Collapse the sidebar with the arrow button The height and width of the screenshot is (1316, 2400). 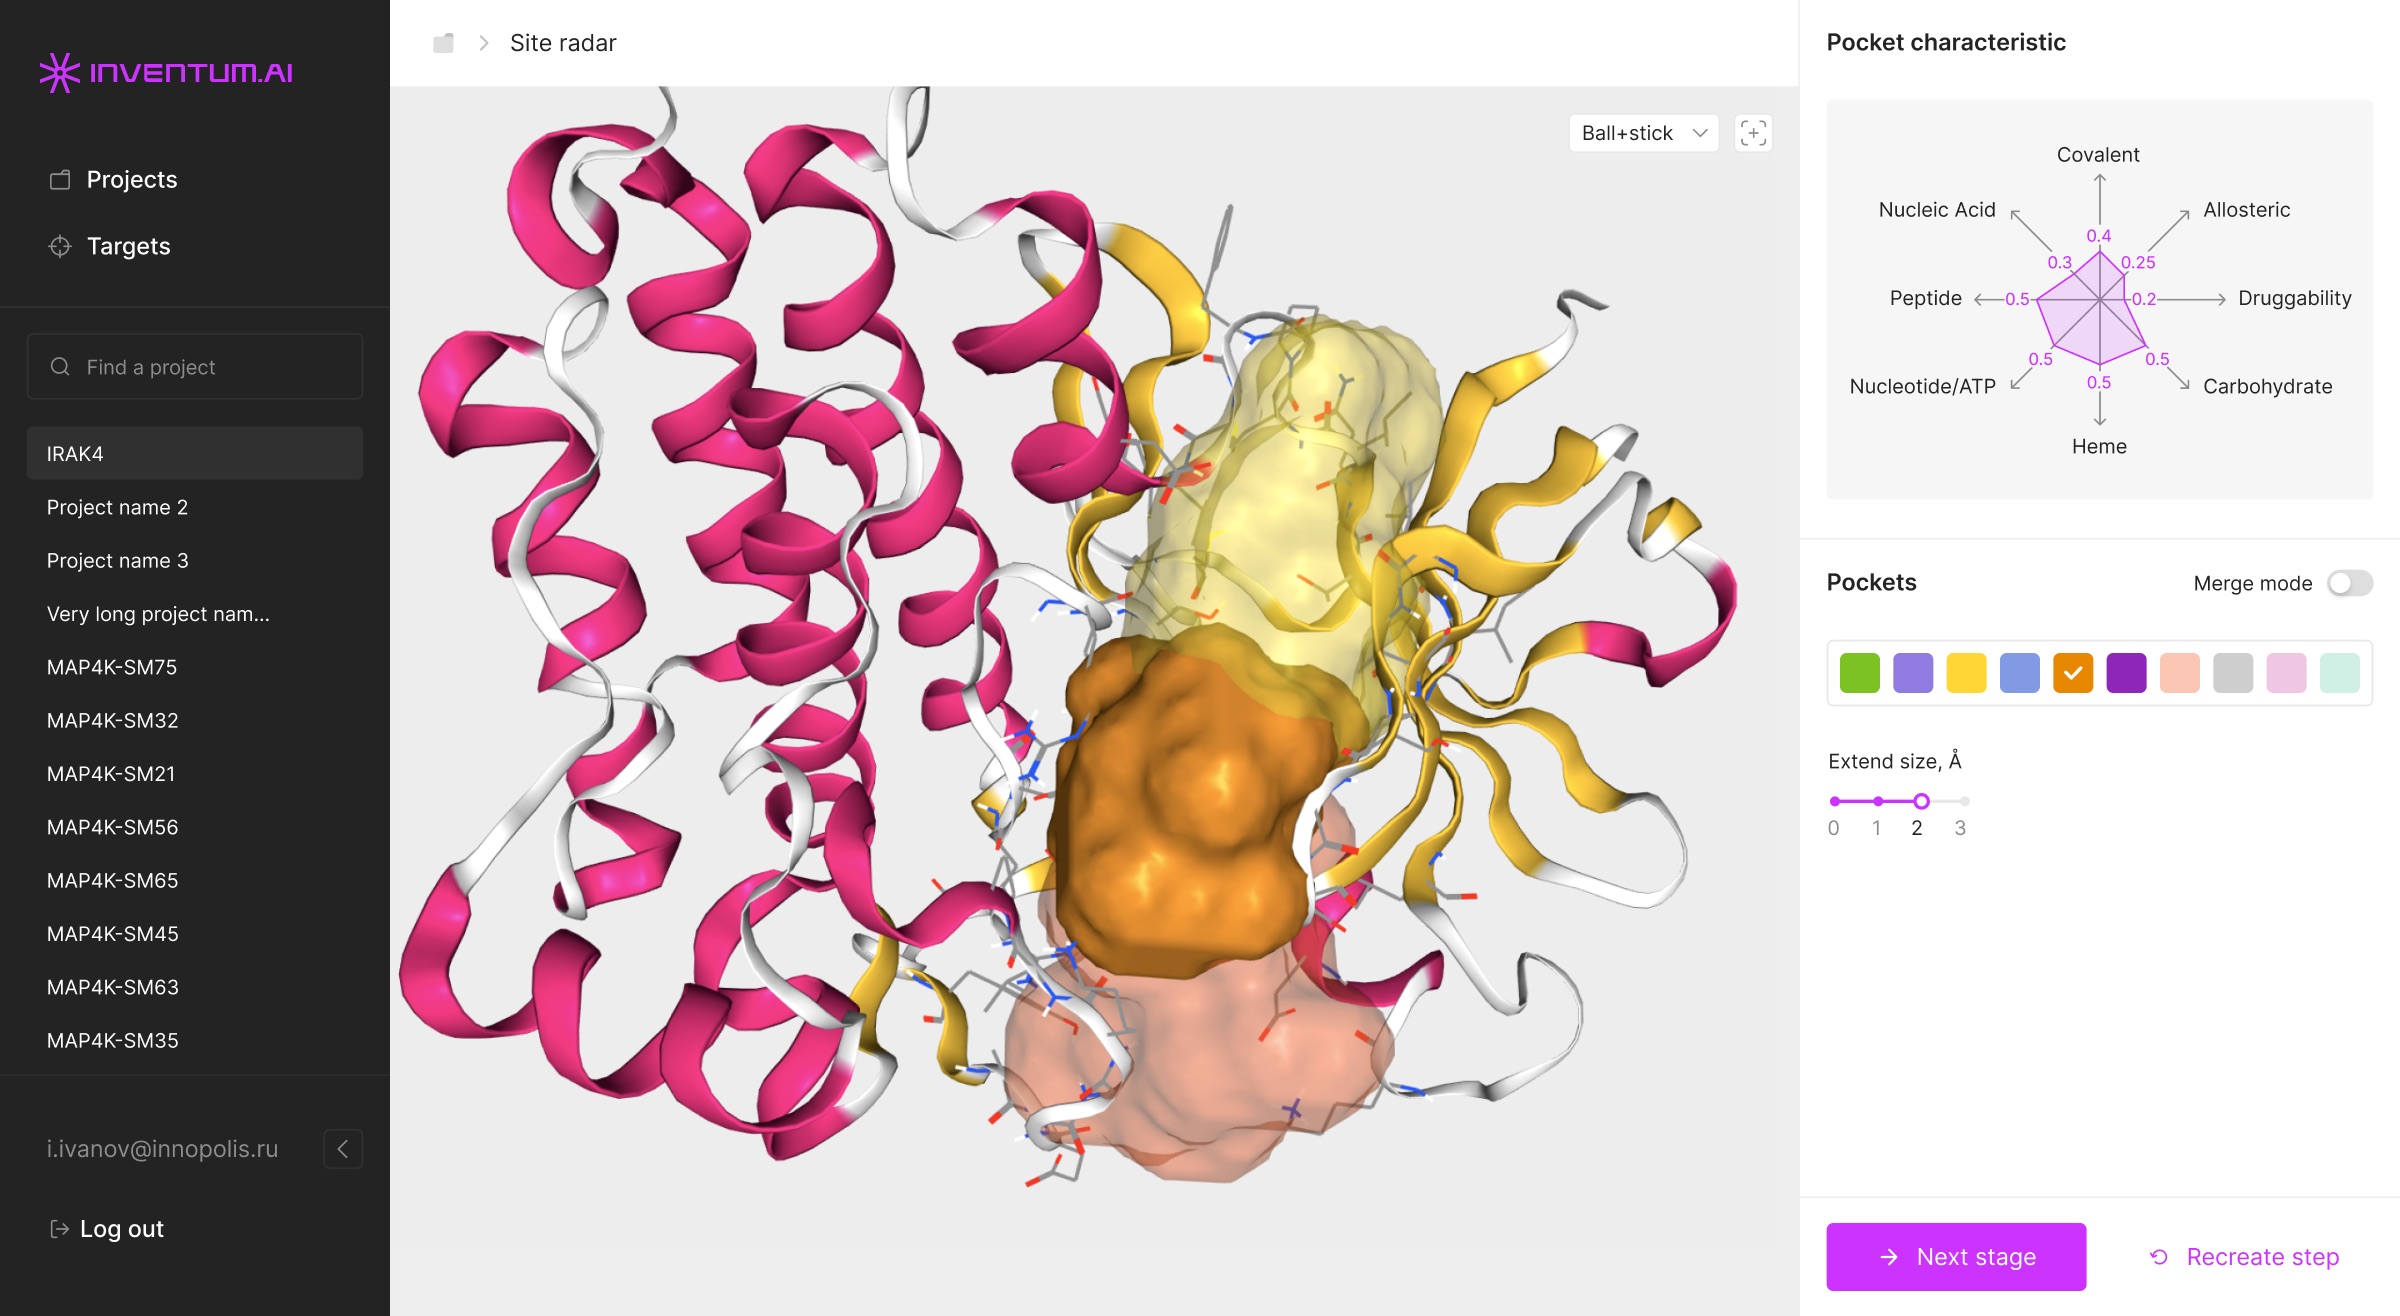click(343, 1149)
